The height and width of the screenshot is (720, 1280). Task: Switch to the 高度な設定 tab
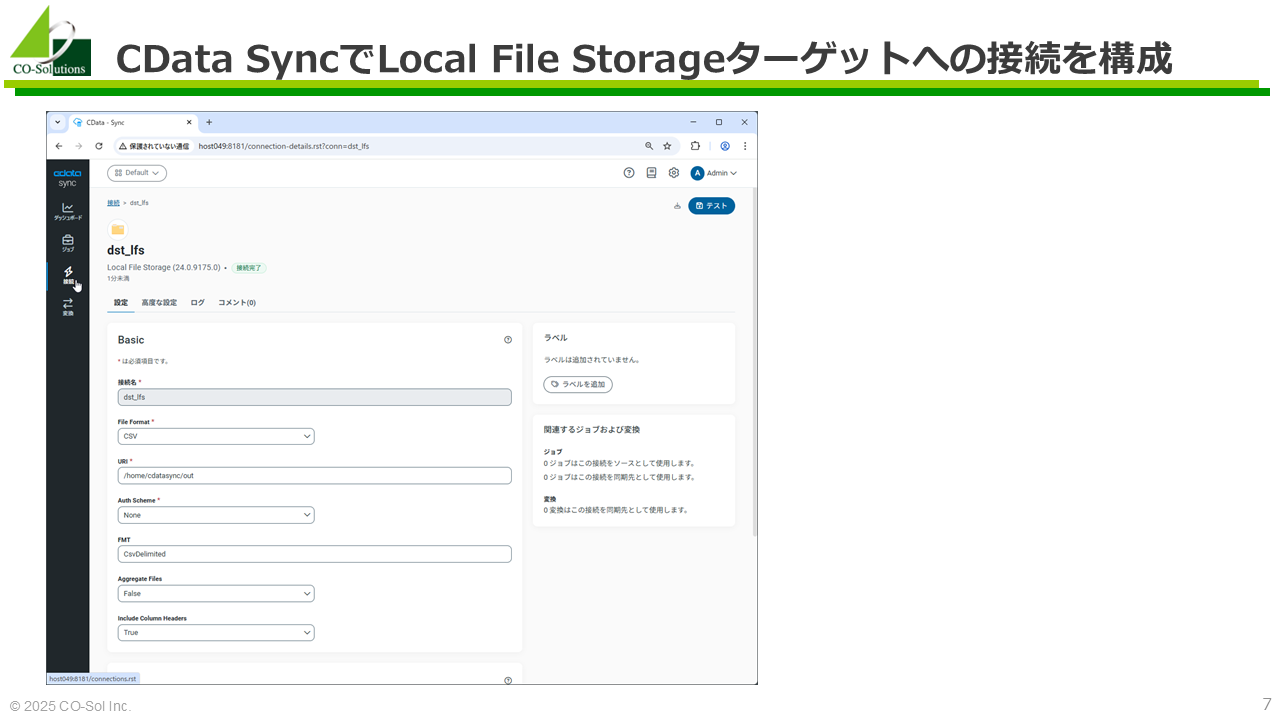click(159, 302)
